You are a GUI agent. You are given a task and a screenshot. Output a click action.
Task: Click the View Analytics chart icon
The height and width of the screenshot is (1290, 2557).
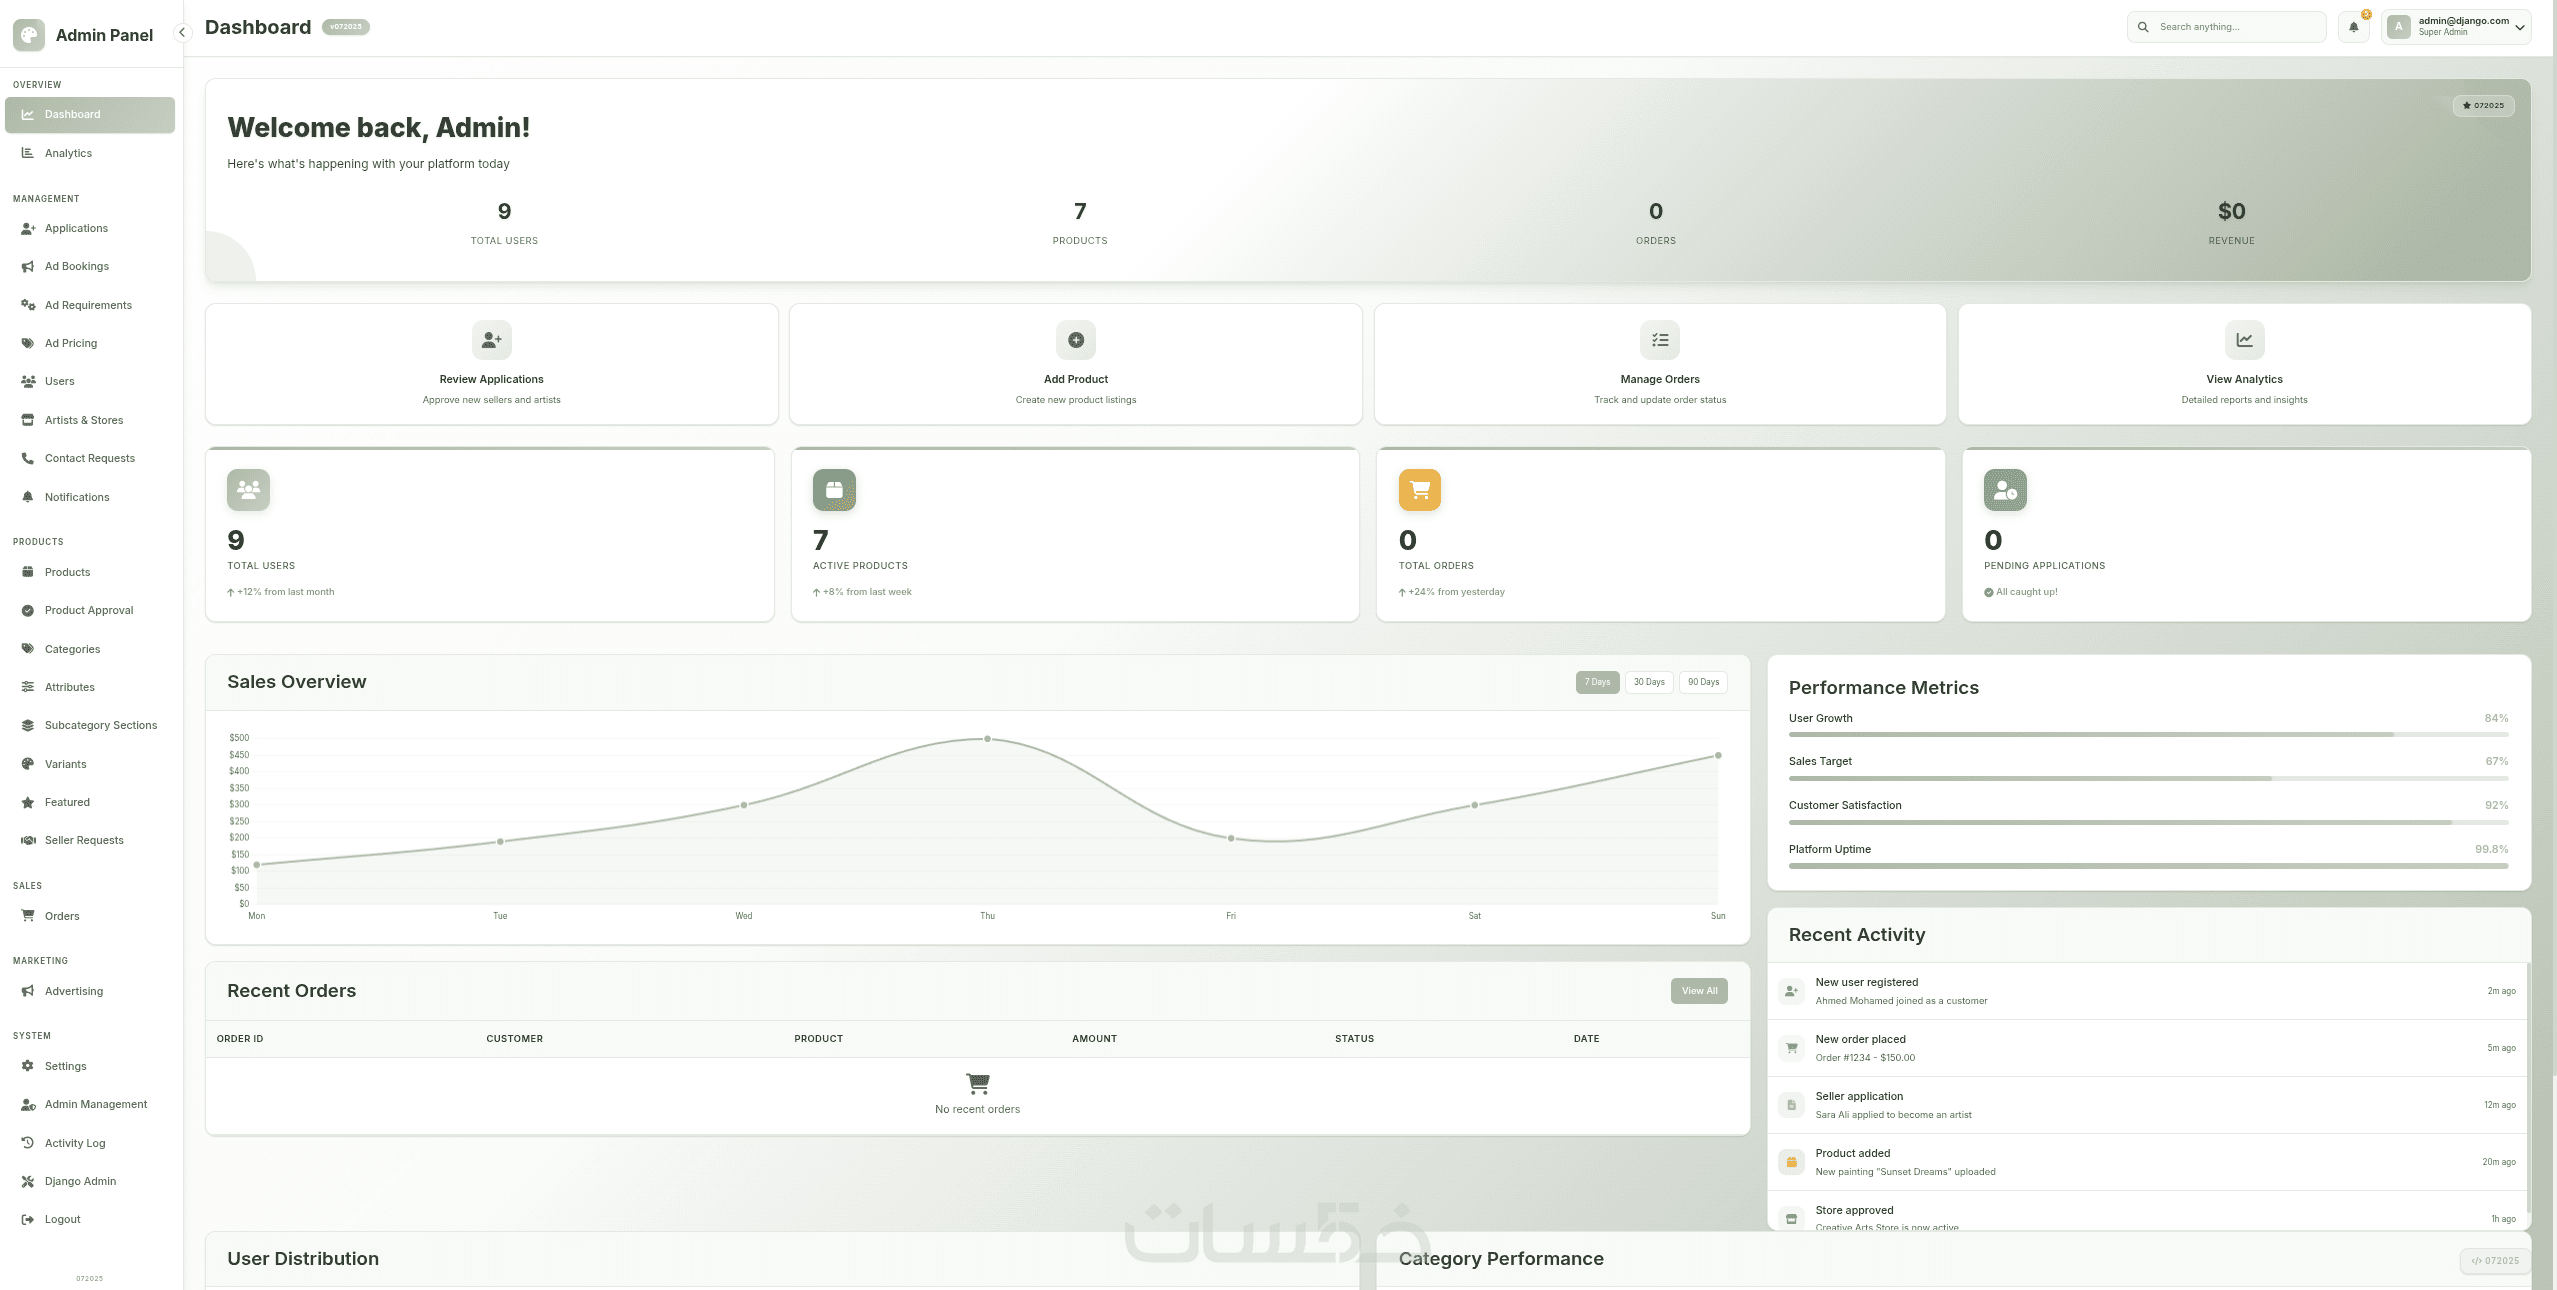[x=2244, y=340]
